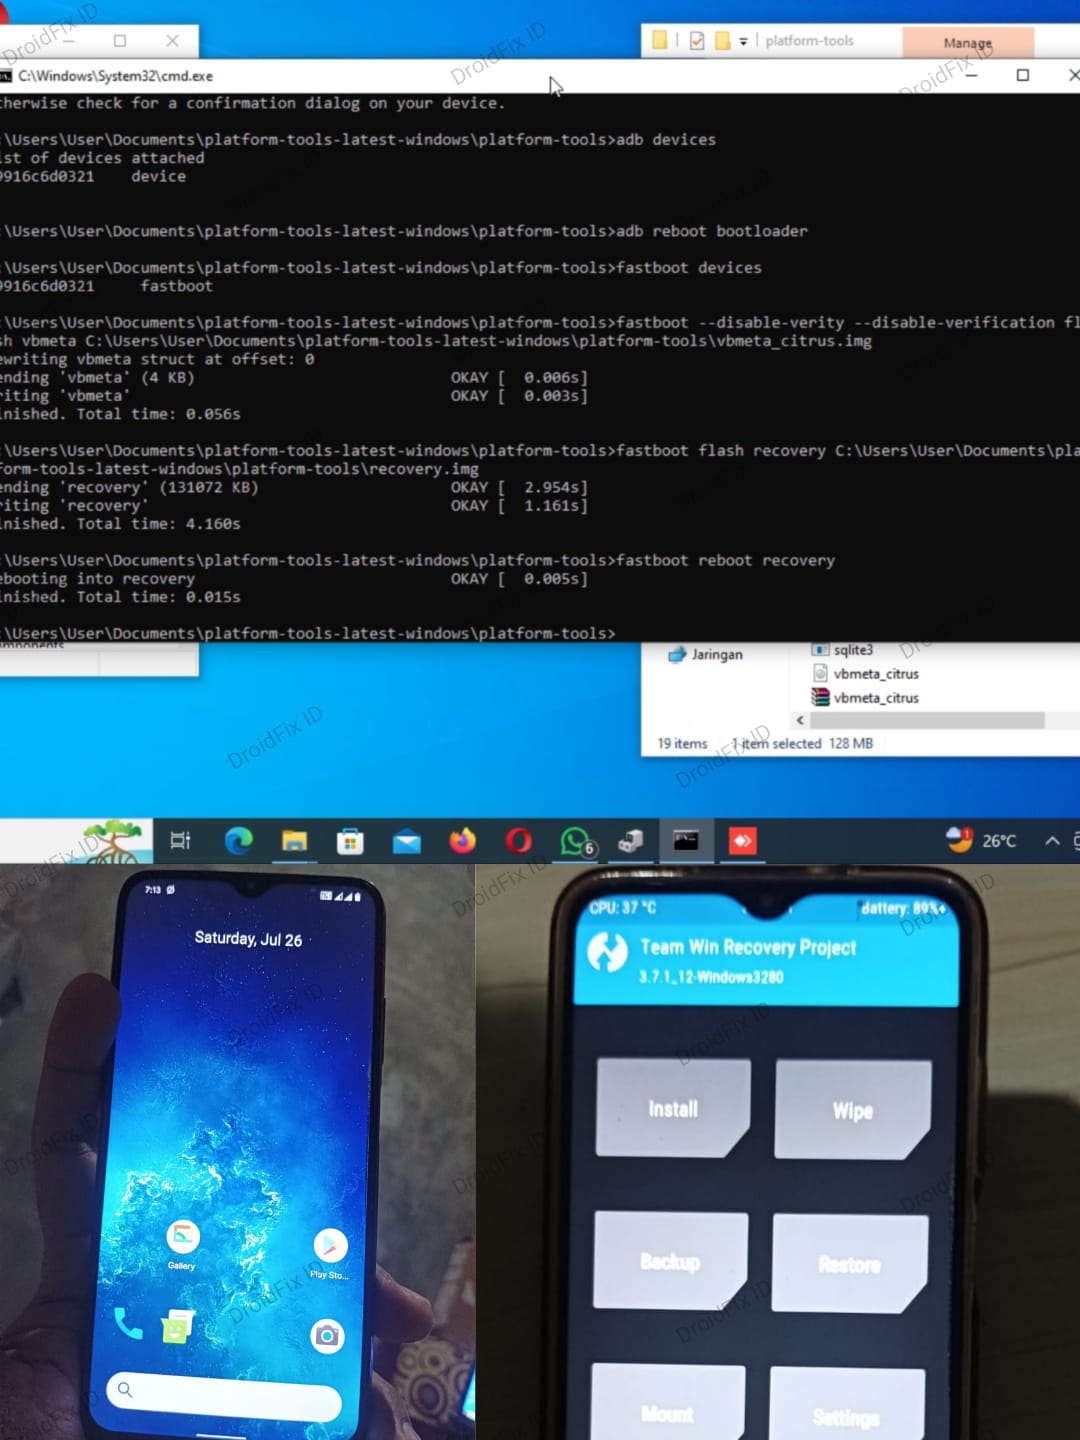Image resolution: width=1080 pixels, height=1440 pixels.
Task: Select Jaringan in Explorer navigation pane
Action: point(706,654)
